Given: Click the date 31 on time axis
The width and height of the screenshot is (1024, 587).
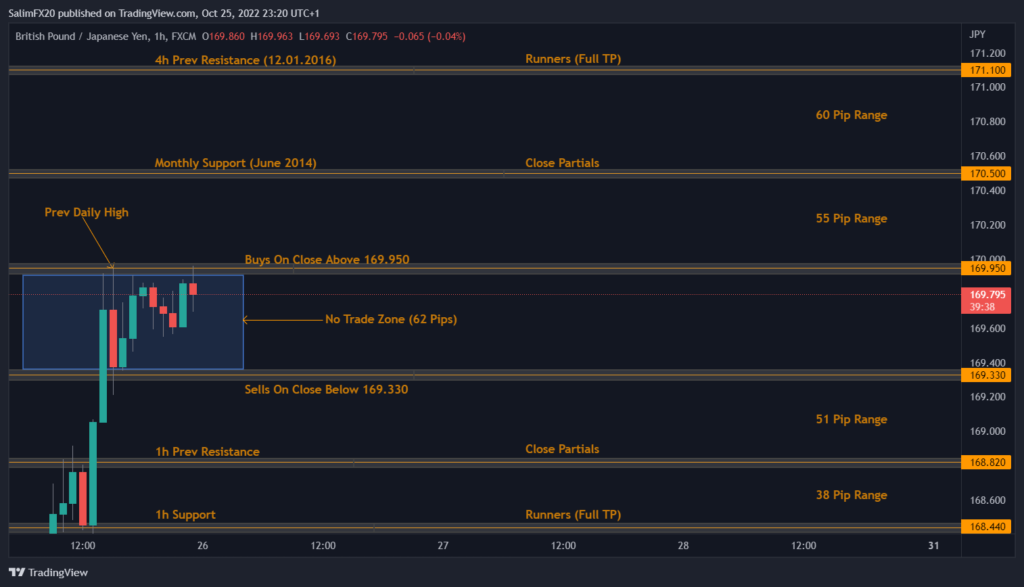Looking at the screenshot, I should click(933, 546).
